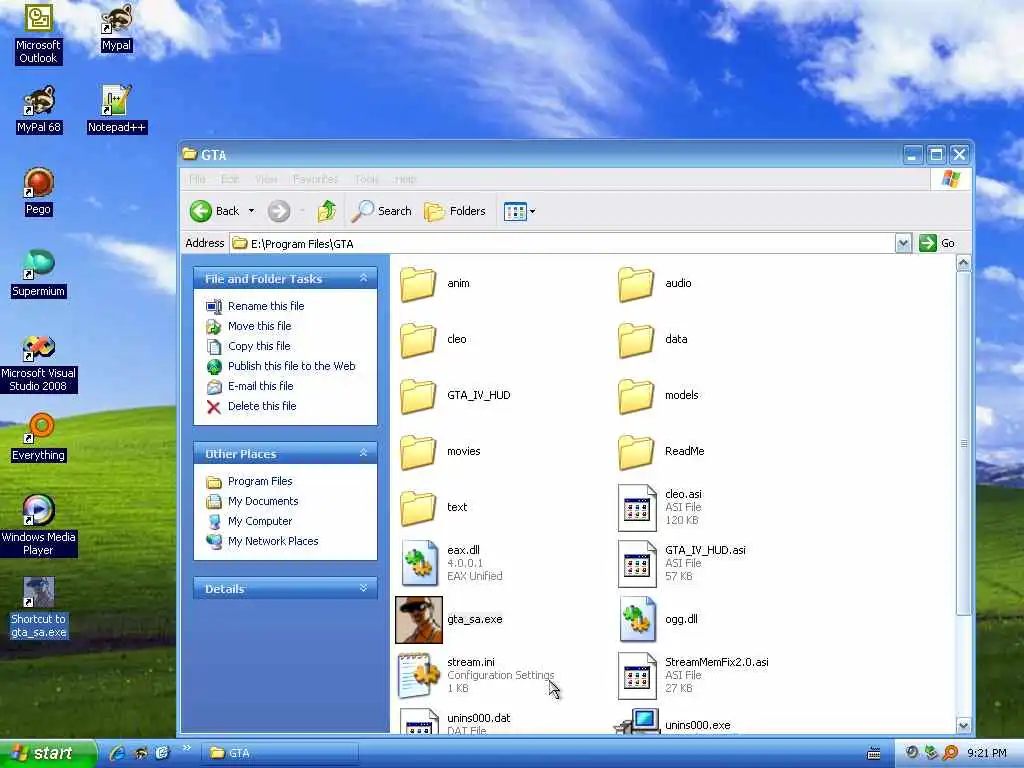Click the address field showing E:\Program Files\GTA

563,244
